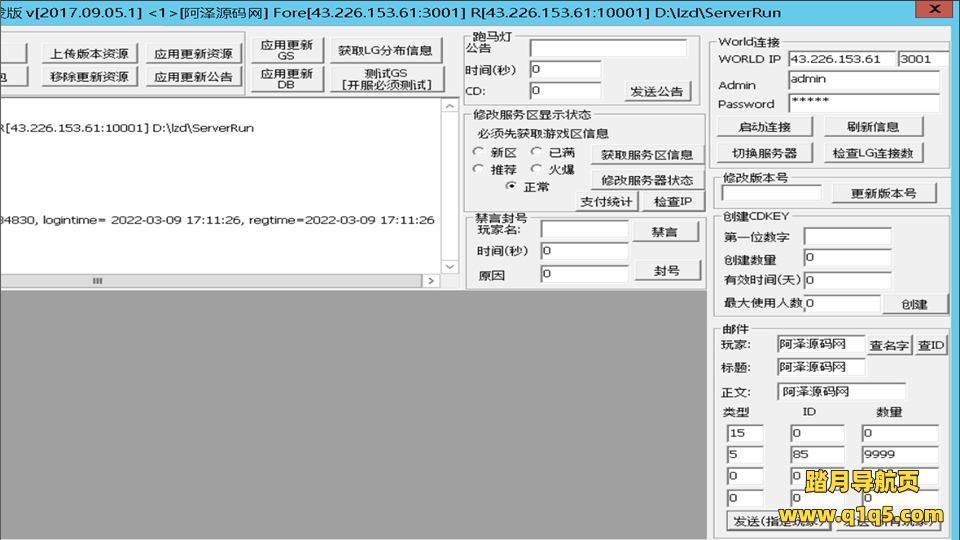Click the 跑马灯 公告 text field
Image resolution: width=960 pixels, height=540 pixels.
pyautogui.click(x=608, y=48)
